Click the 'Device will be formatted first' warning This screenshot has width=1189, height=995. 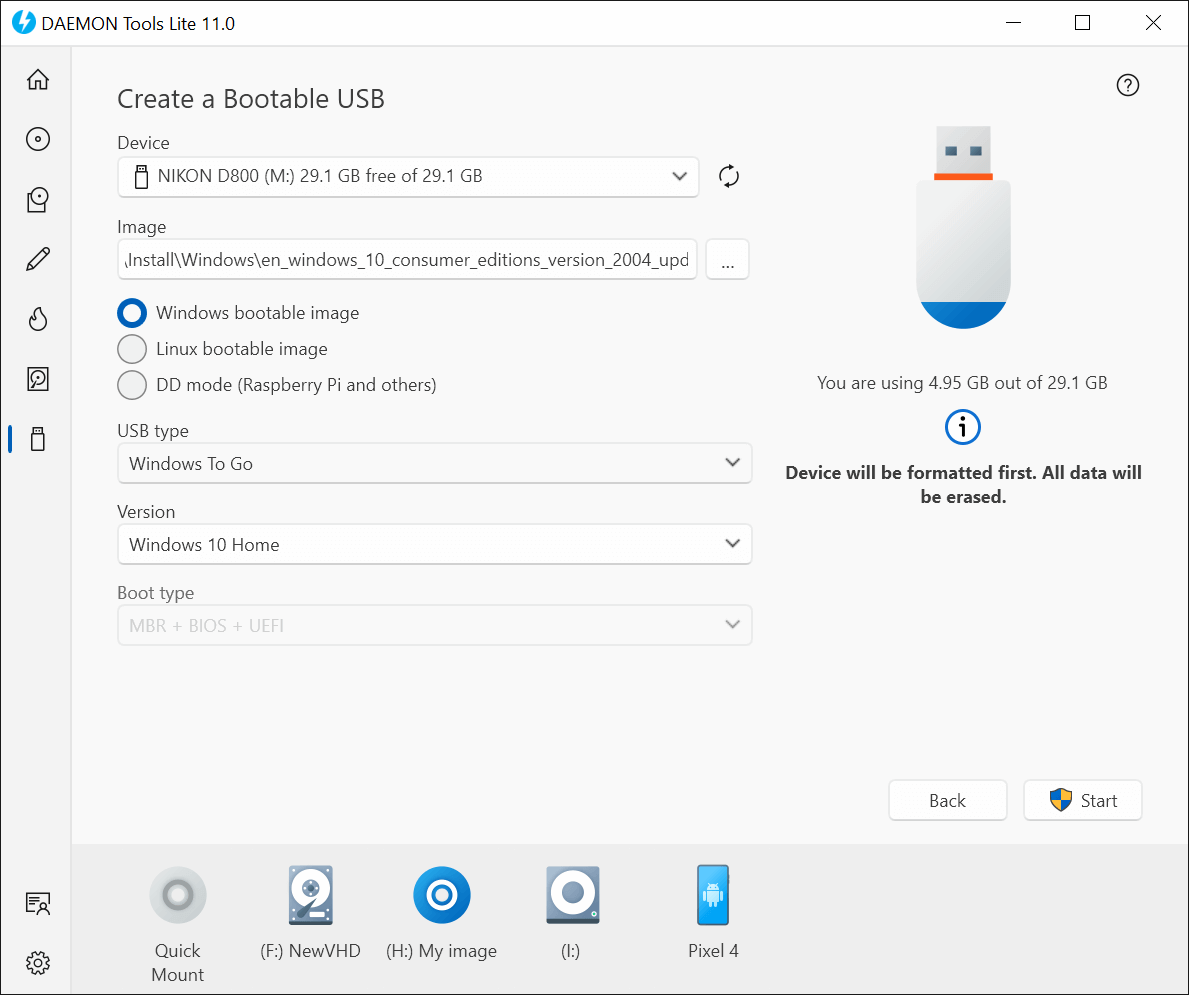point(963,485)
